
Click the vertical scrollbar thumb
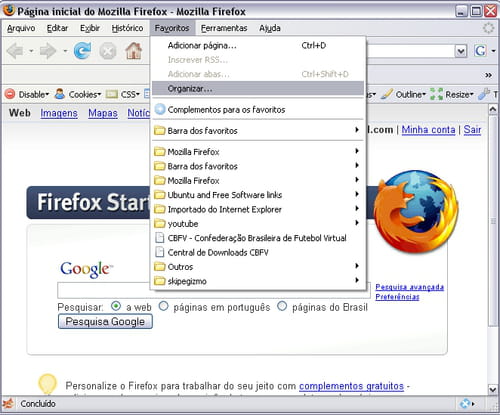493,221
